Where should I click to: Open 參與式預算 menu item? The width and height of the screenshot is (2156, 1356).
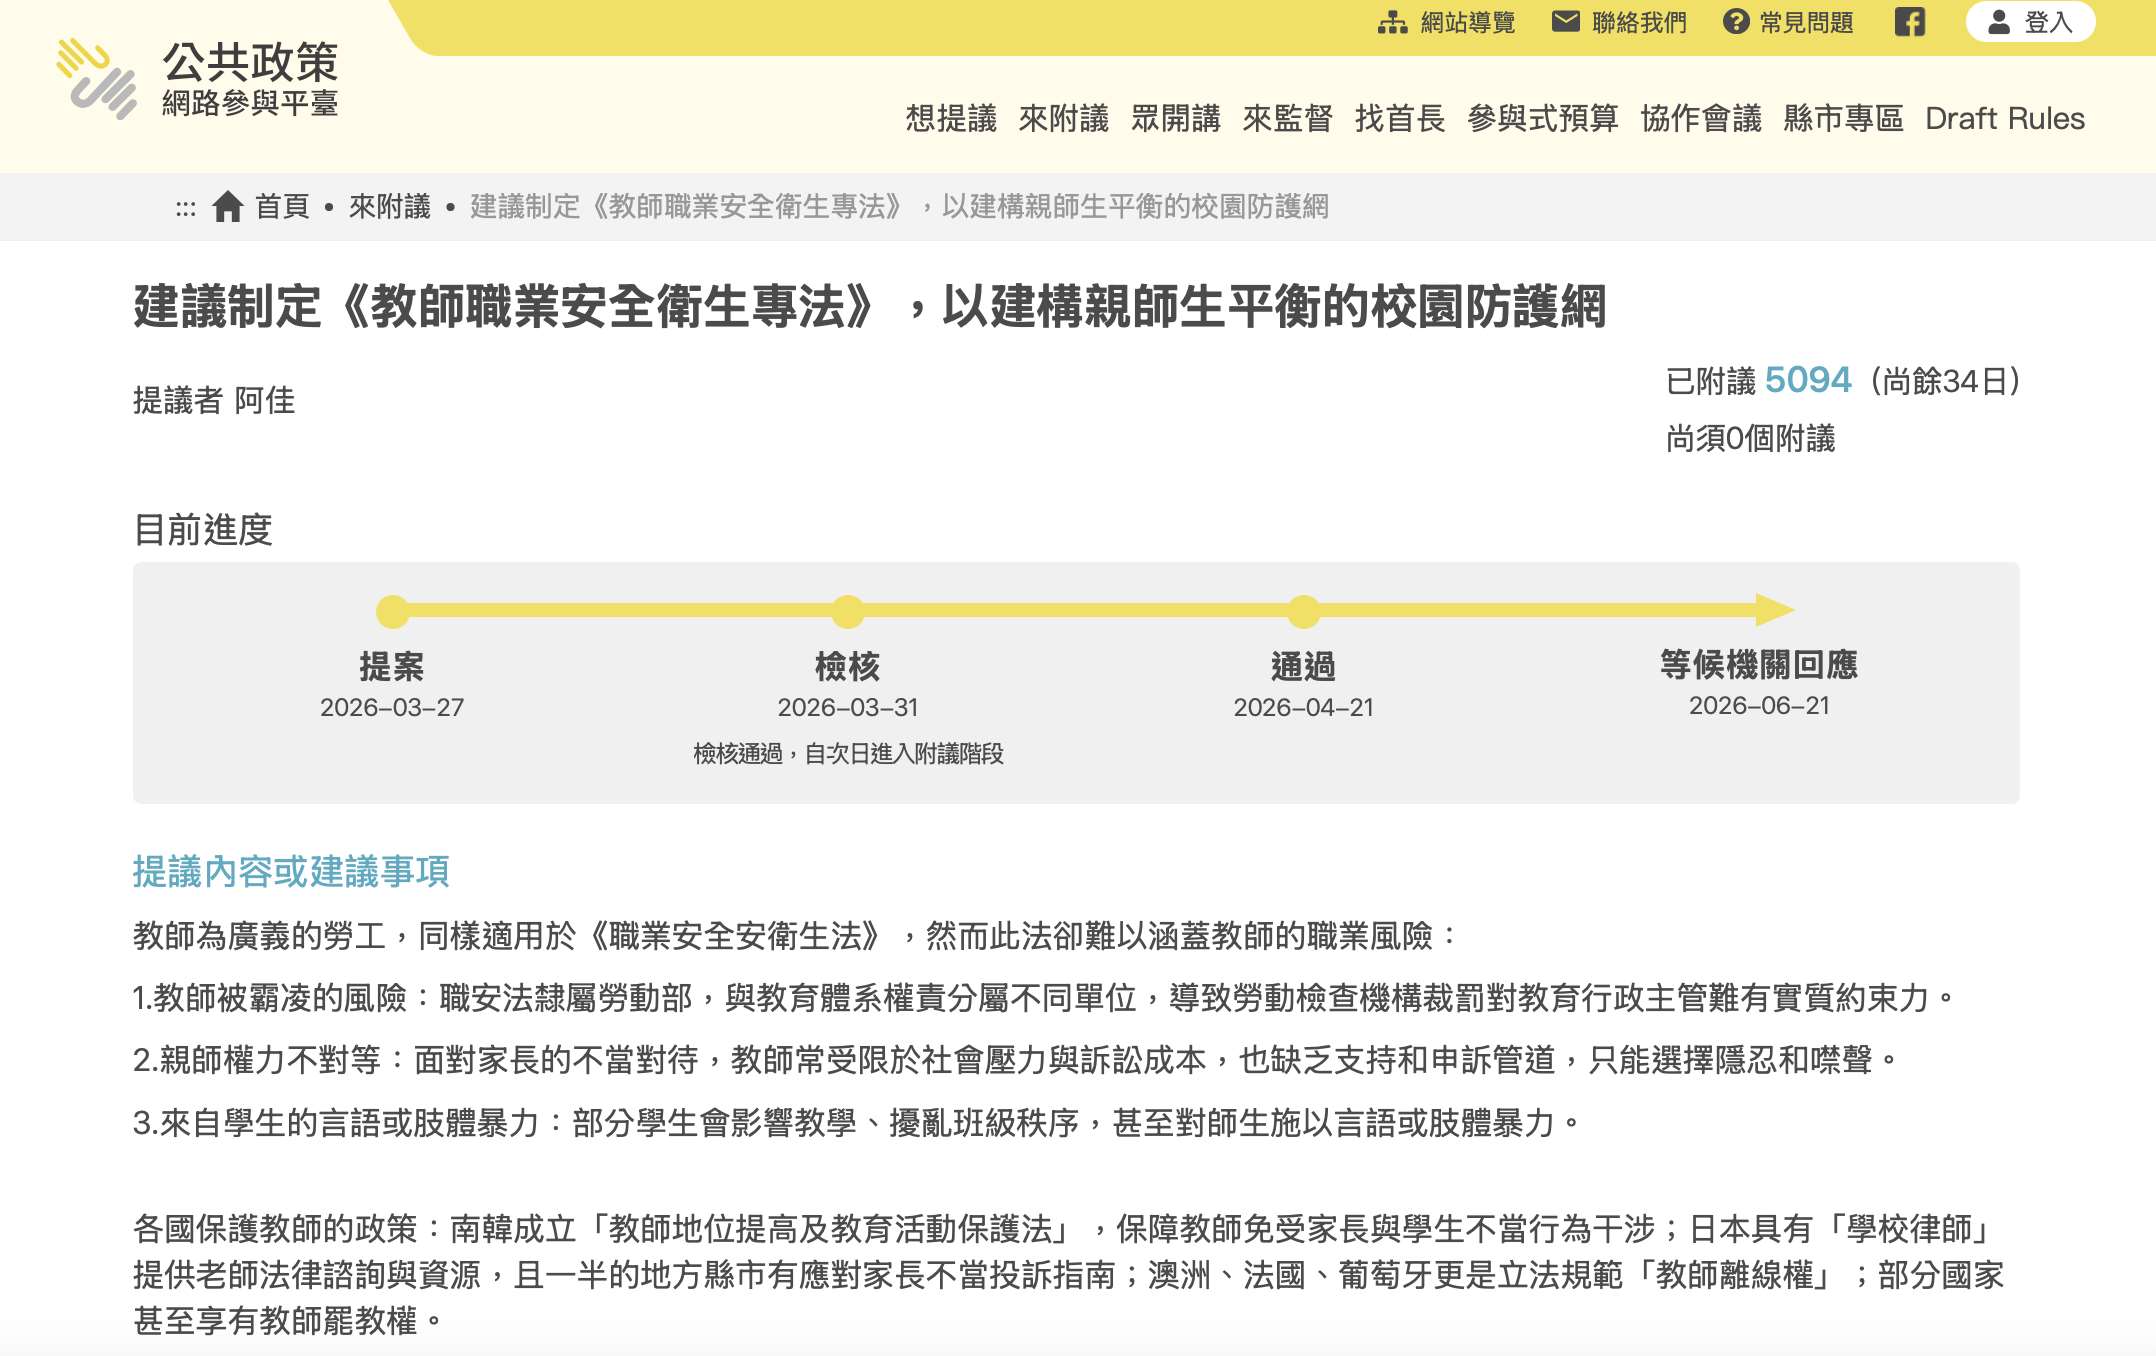(1542, 118)
